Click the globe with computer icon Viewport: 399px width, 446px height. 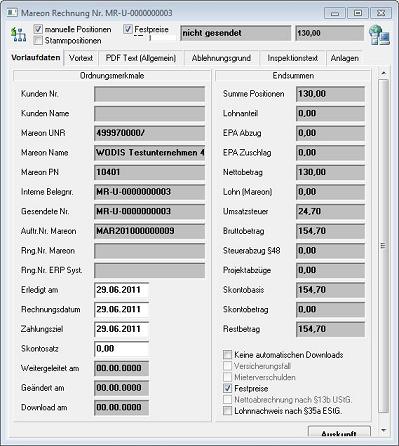click(379, 35)
